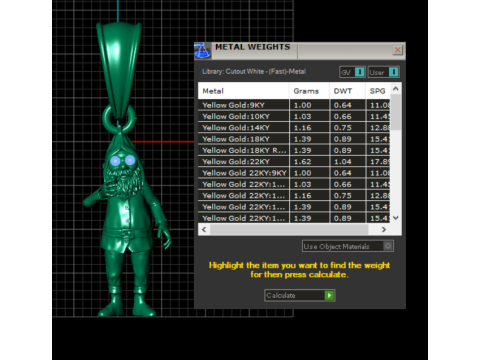Select the gnome's blue eye gems
480x360 pixels.
[x=122, y=161]
